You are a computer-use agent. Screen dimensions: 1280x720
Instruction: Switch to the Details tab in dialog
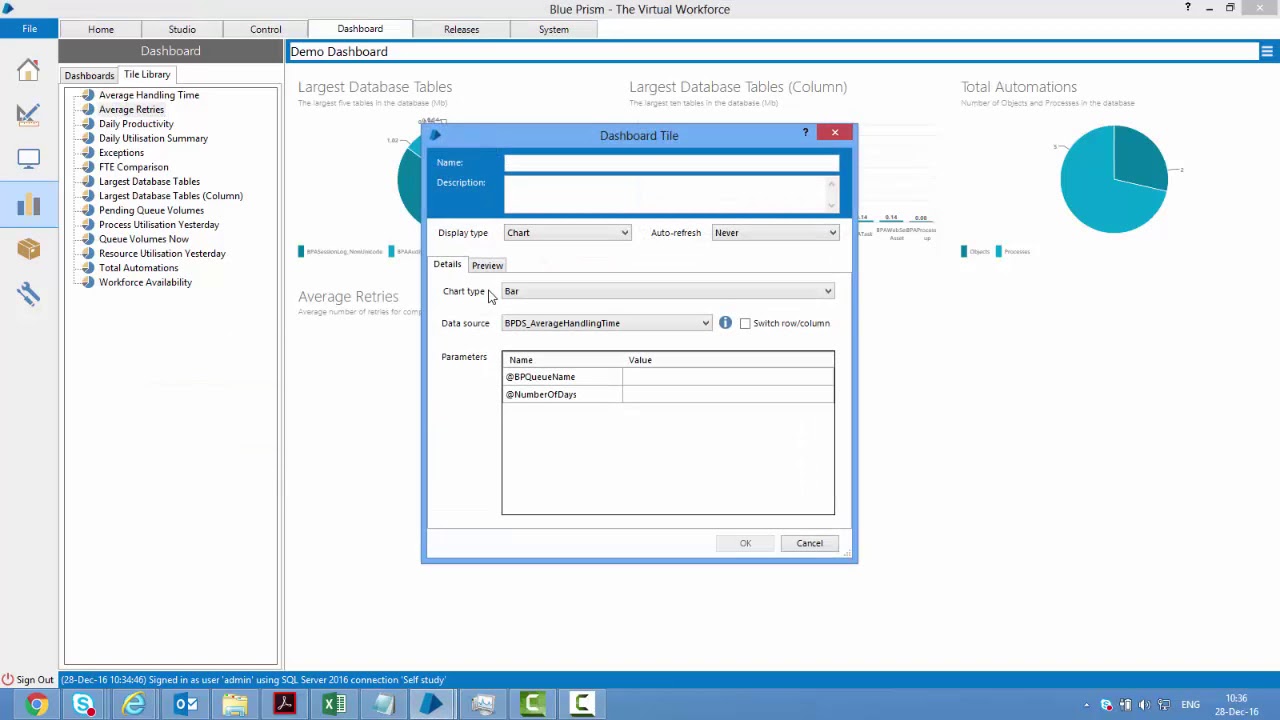[x=447, y=264]
